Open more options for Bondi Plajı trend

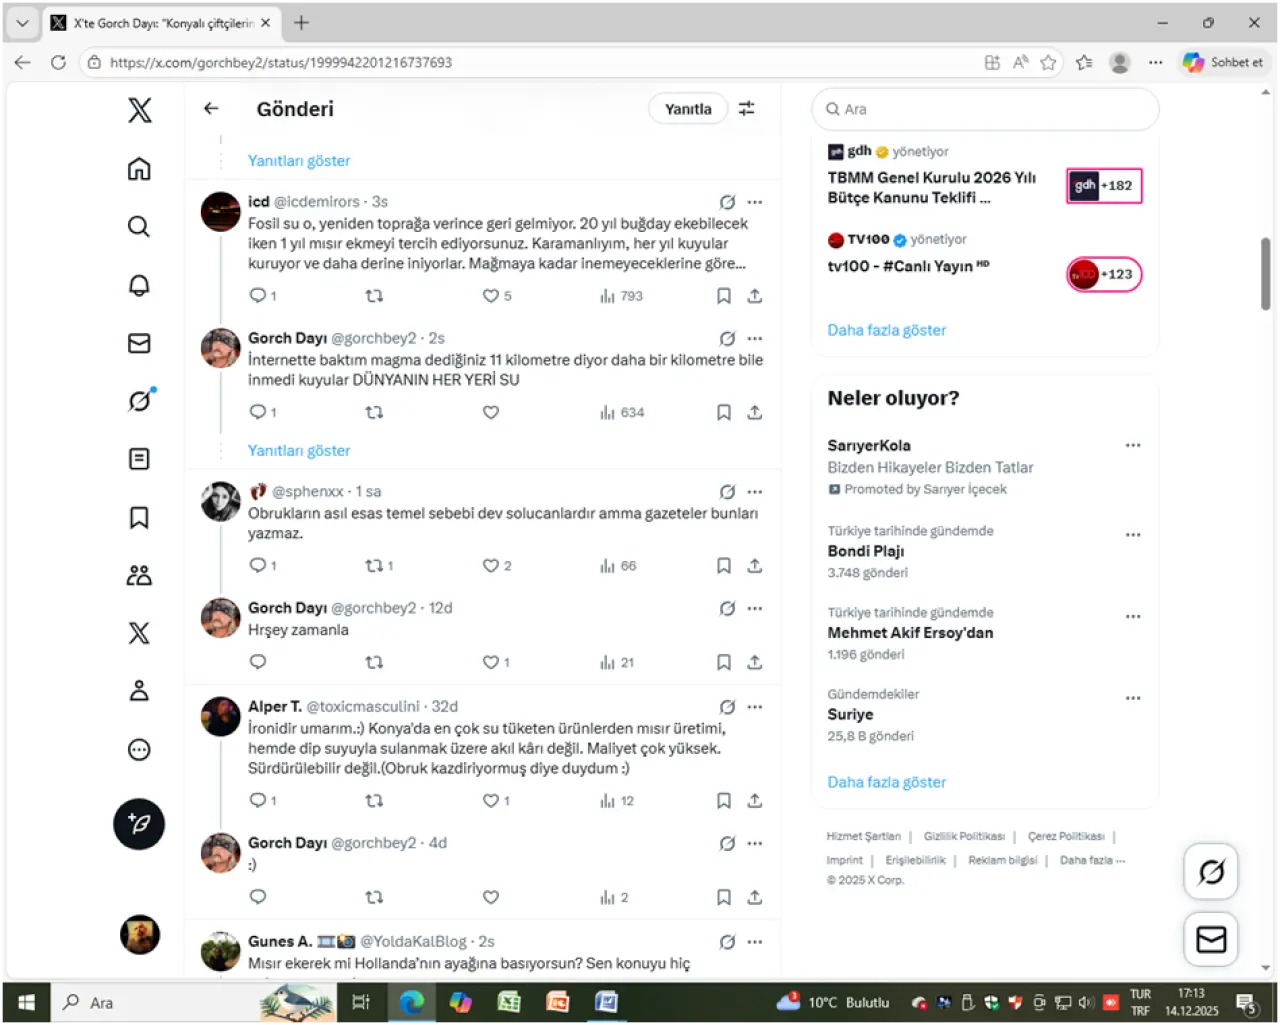tap(1132, 535)
